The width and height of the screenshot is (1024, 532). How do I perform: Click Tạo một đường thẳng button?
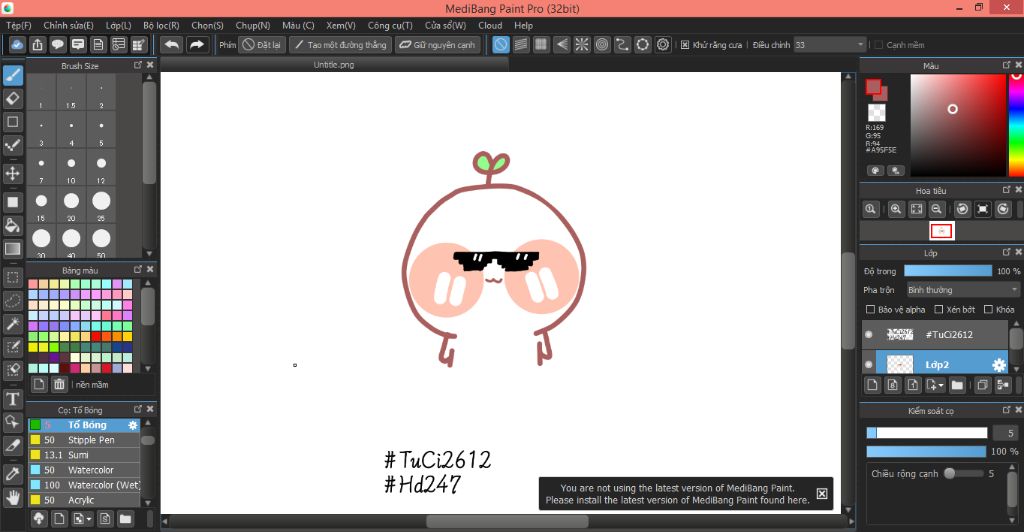[341, 44]
